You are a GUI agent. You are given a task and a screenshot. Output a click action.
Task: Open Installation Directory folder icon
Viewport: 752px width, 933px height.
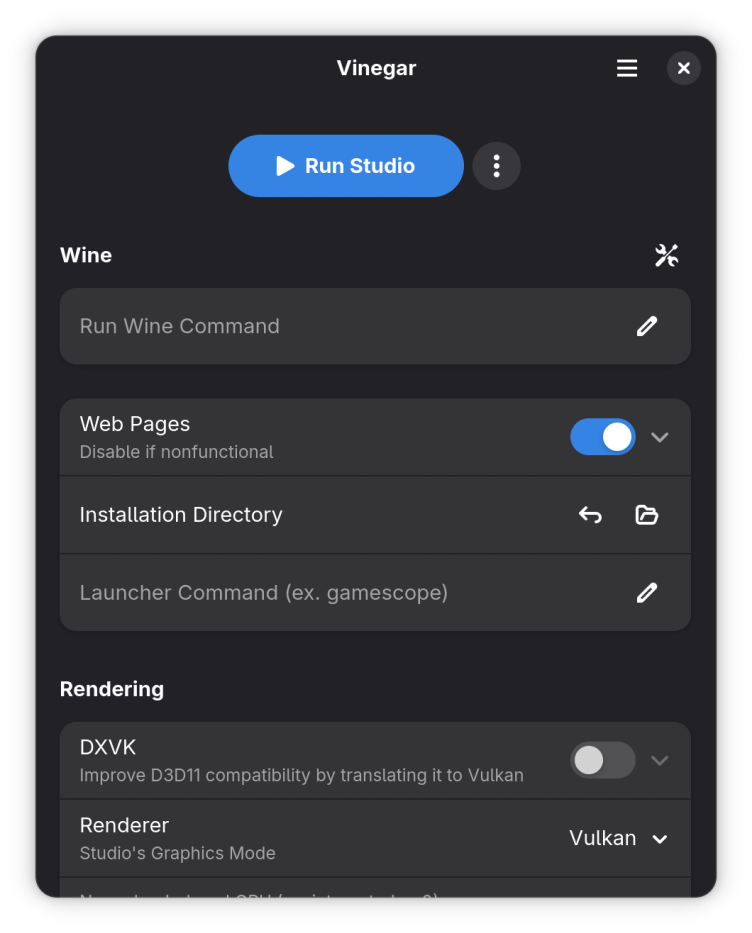(647, 515)
